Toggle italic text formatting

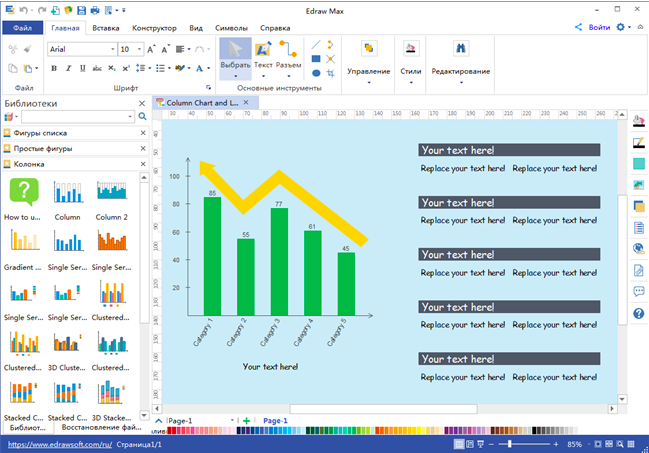tap(69, 68)
